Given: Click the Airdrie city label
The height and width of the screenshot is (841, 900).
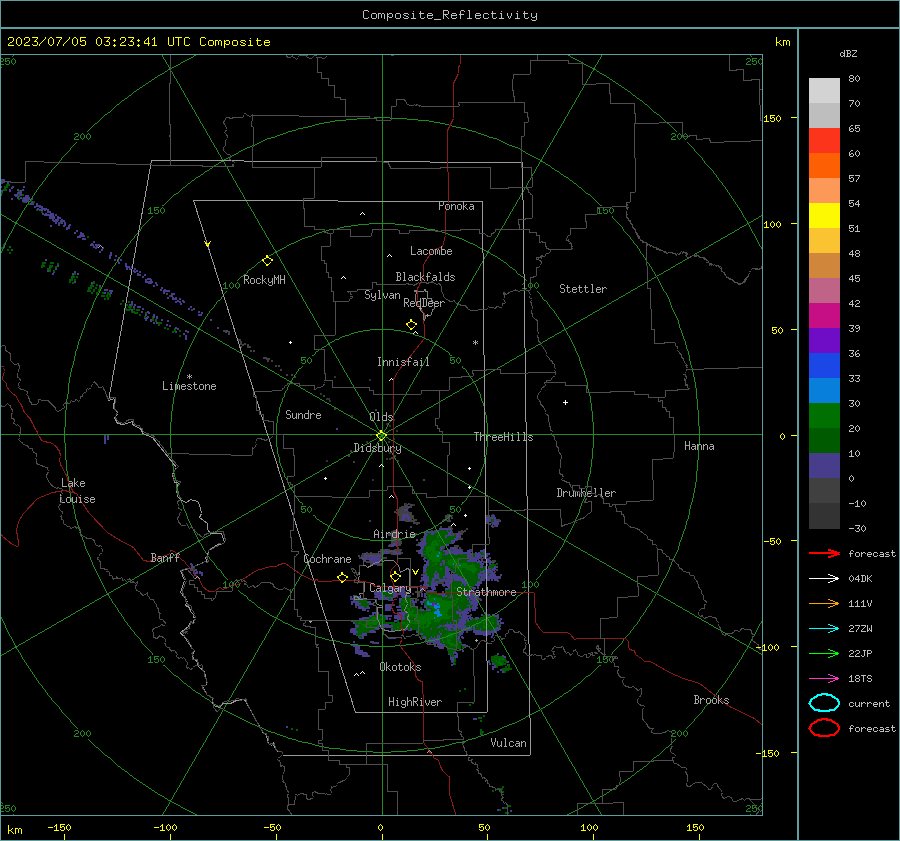Looking at the screenshot, I should [394, 534].
